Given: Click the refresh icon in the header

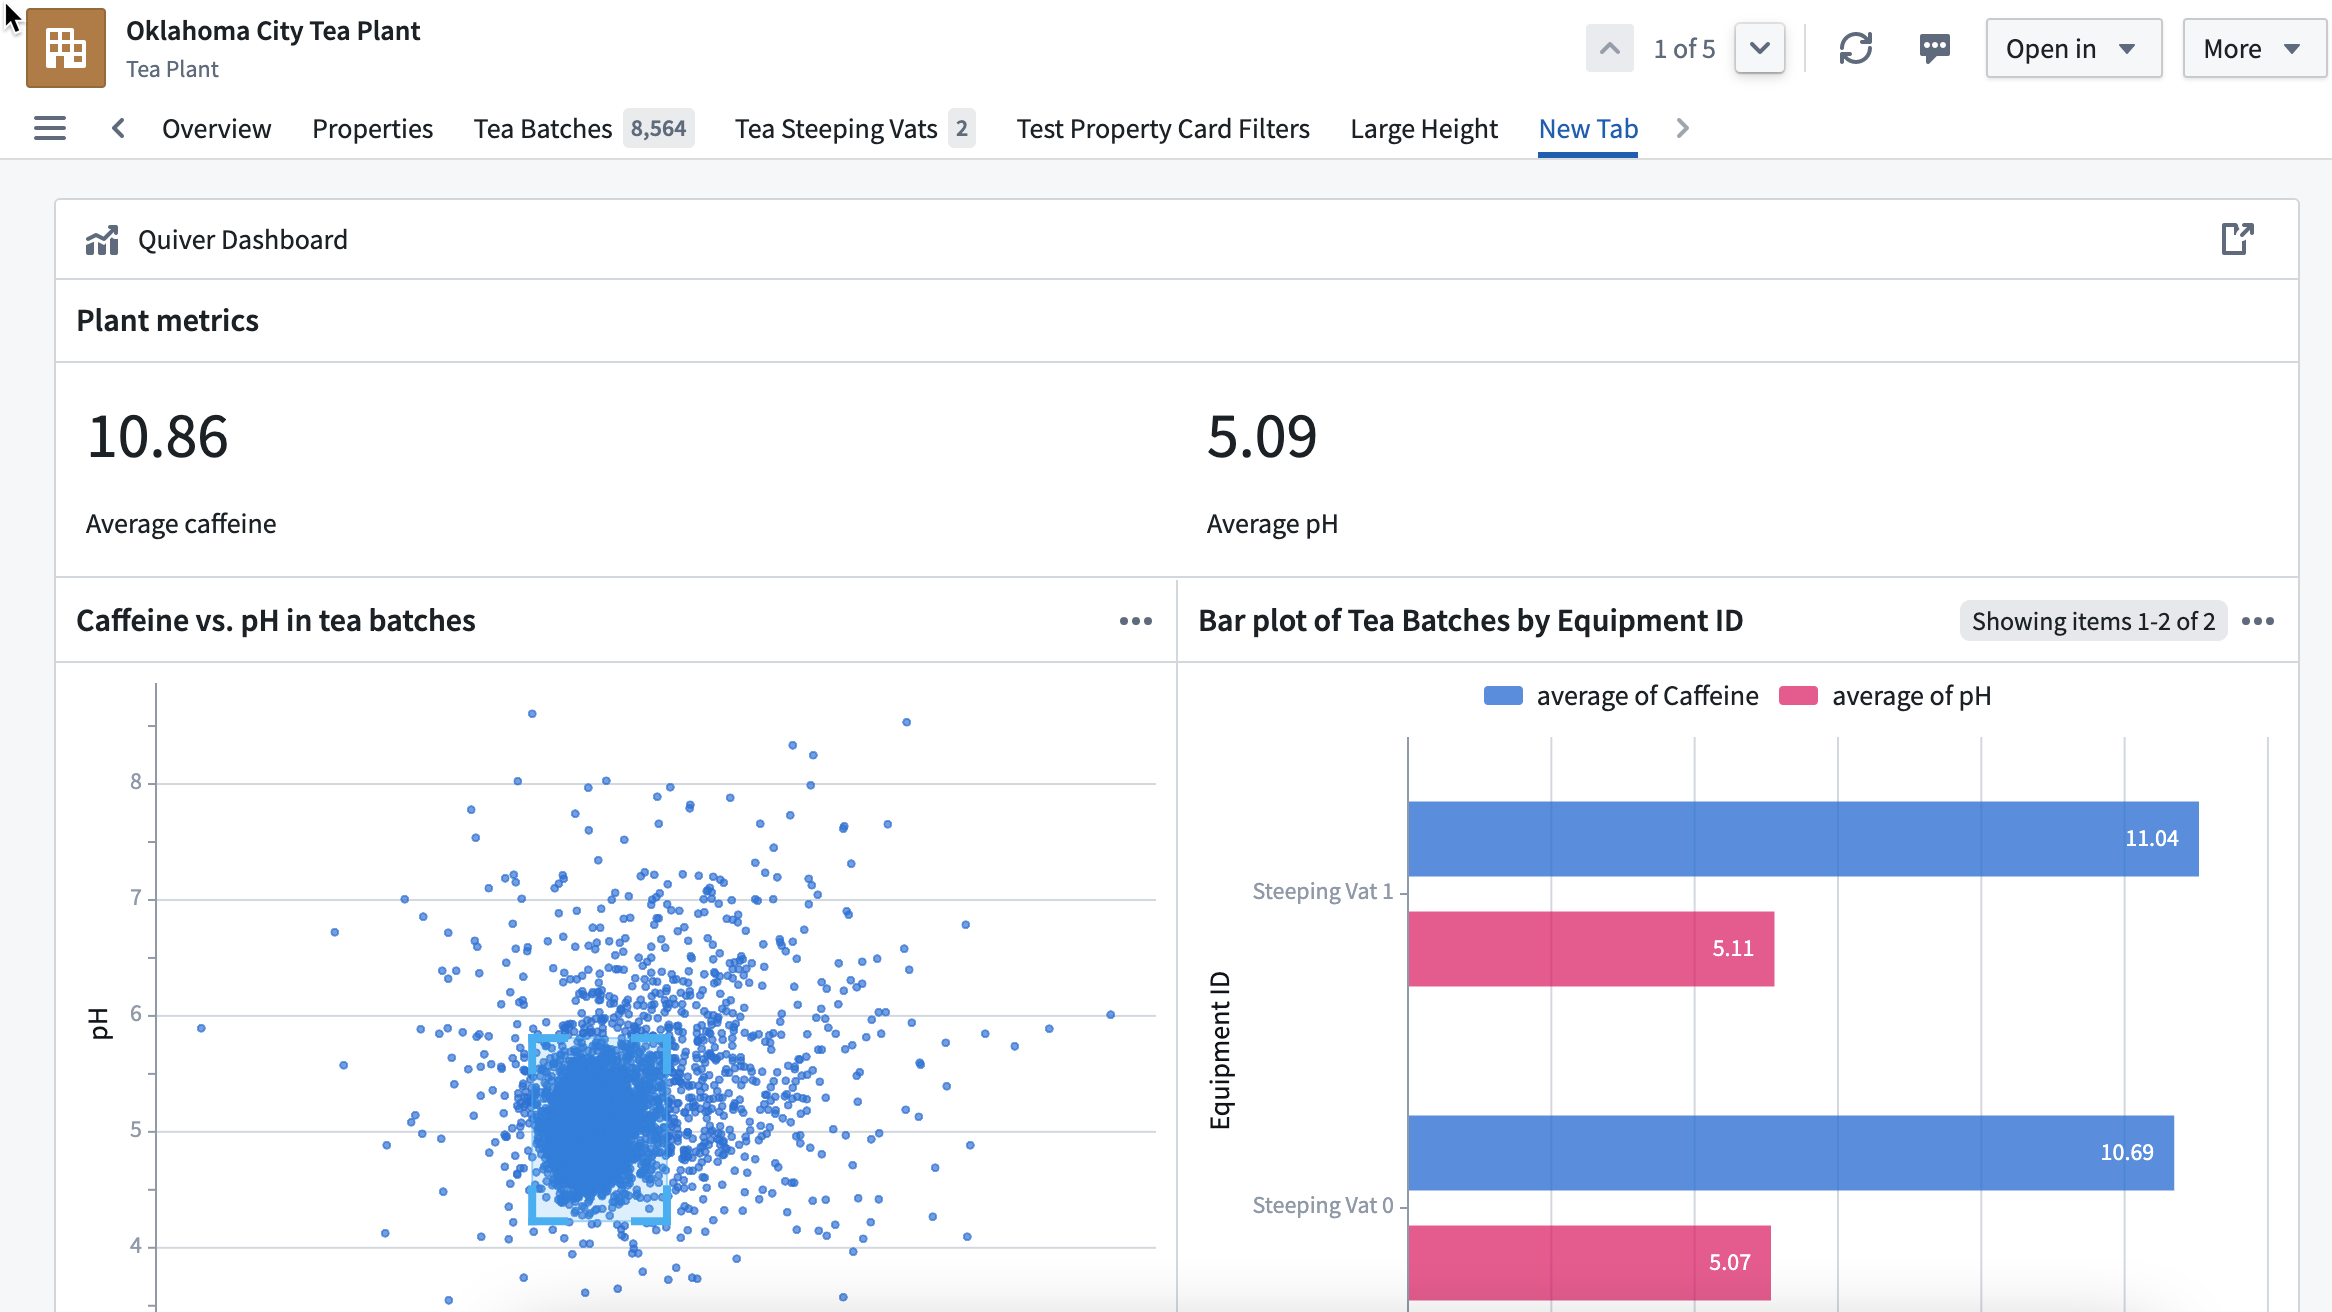Looking at the screenshot, I should click(x=1855, y=48).
